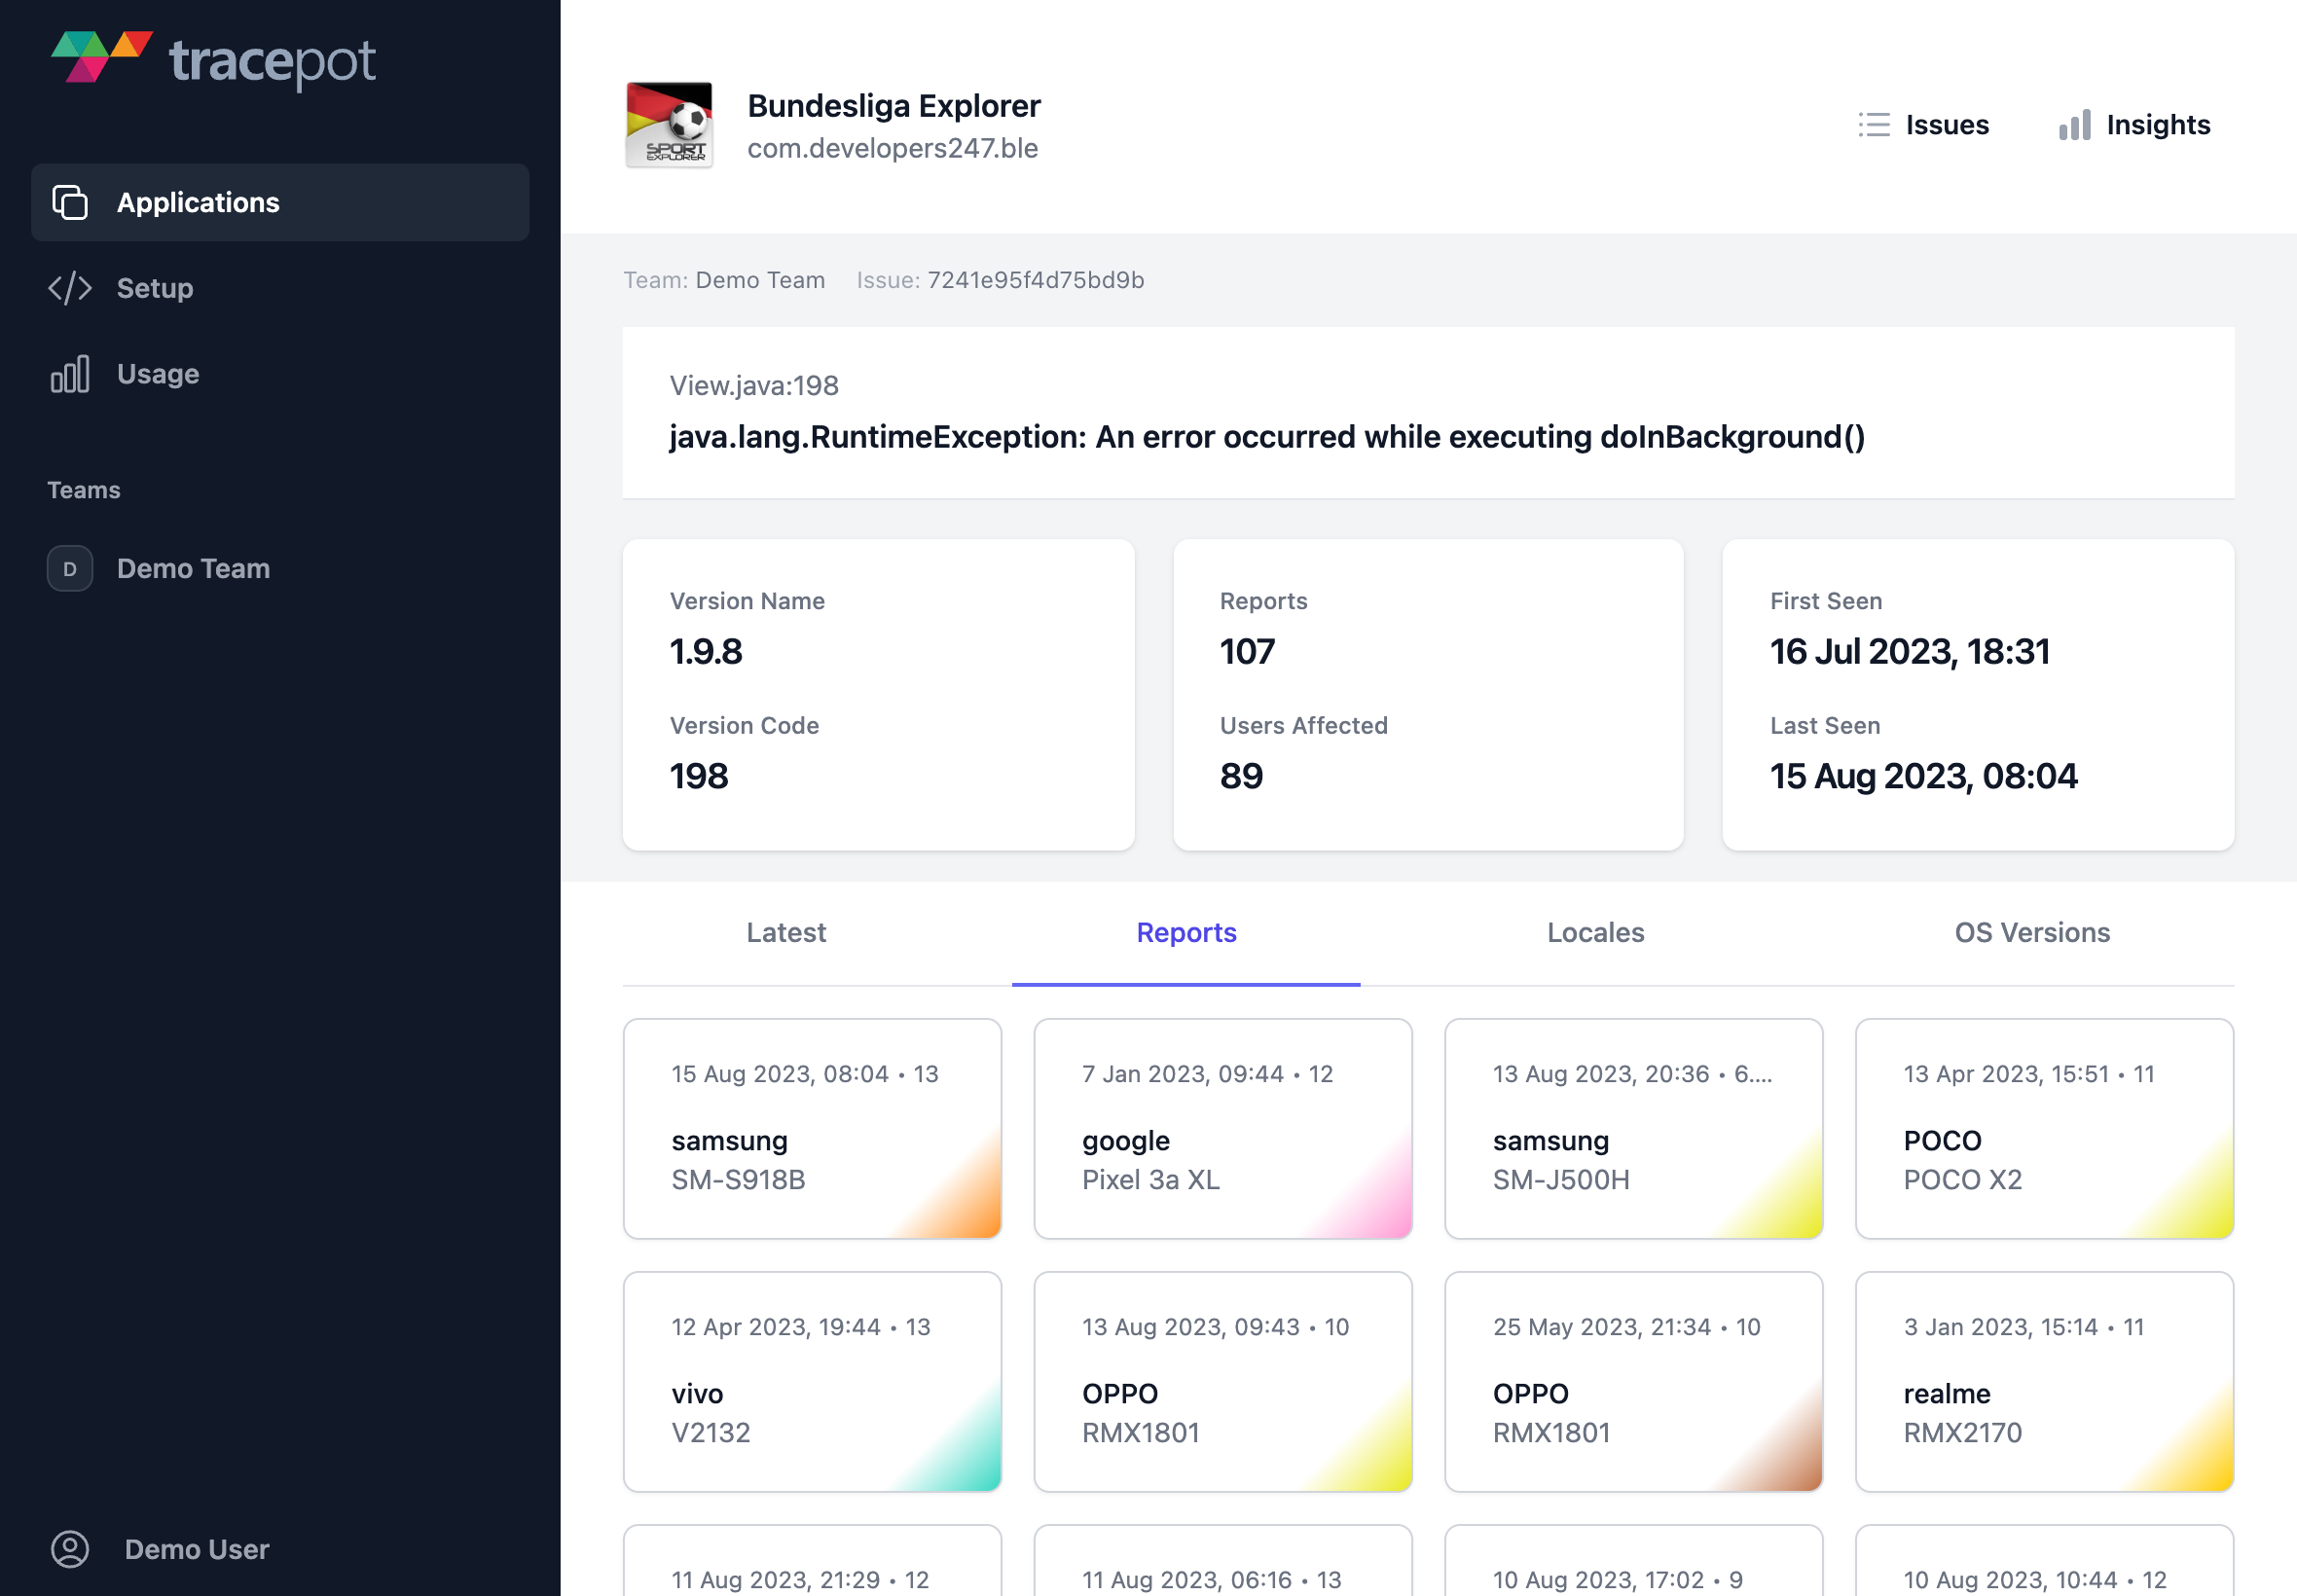Click the tracepot logo

pyautogui.click(x=213, y=61)
